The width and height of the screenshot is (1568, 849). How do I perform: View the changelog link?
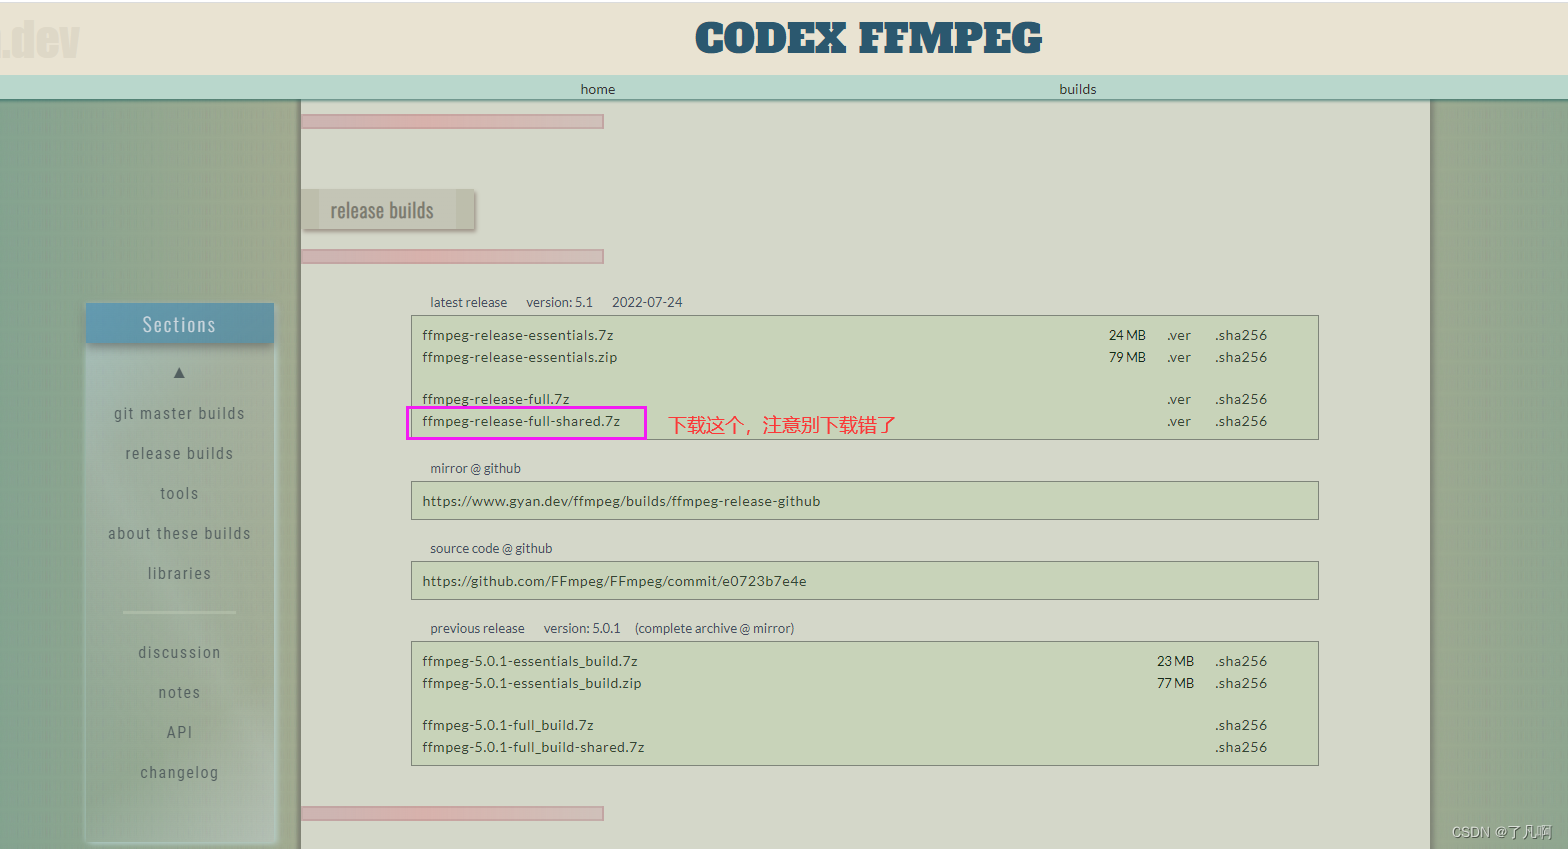[x=179, y=773]
